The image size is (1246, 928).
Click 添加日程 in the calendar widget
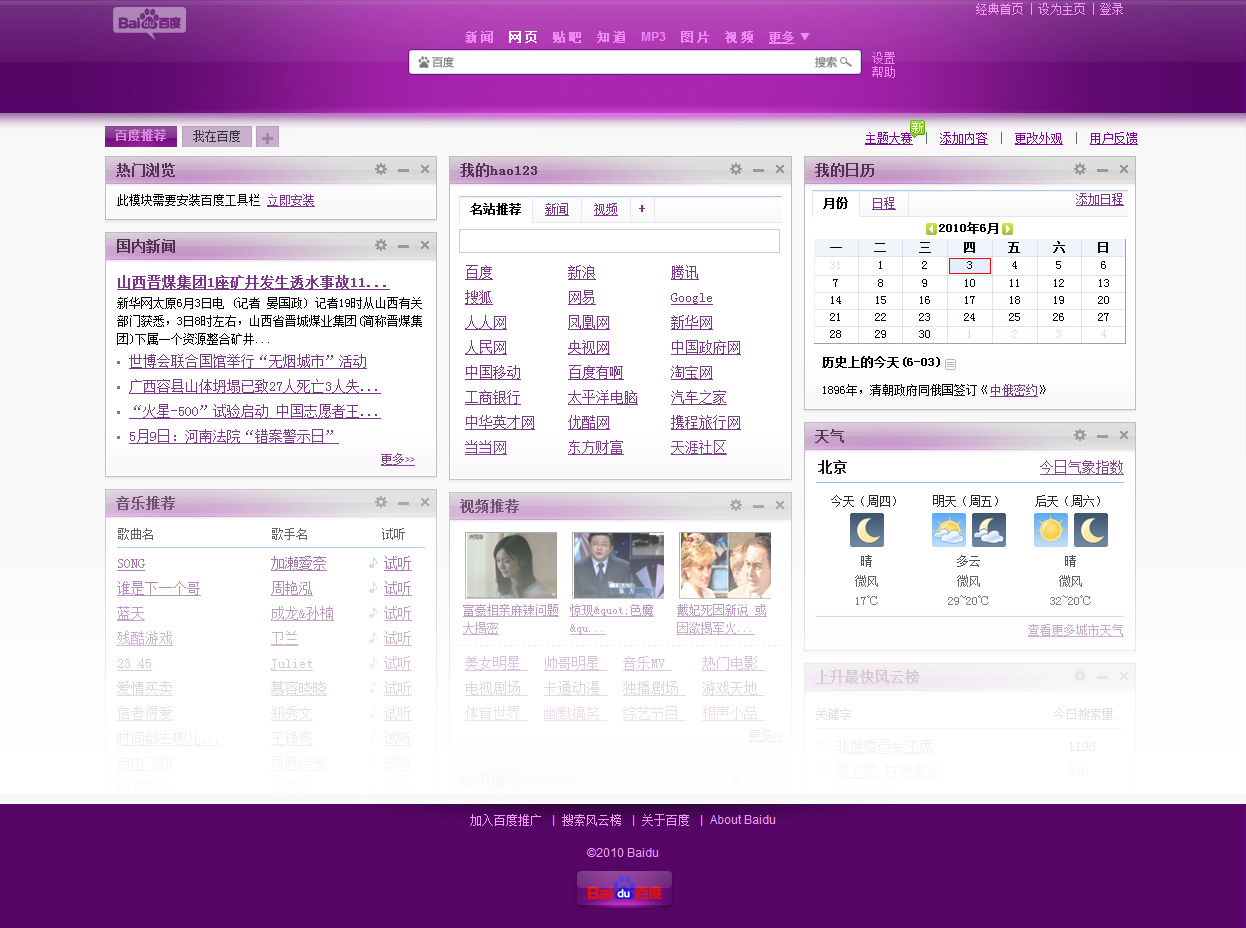(1099, 199)
